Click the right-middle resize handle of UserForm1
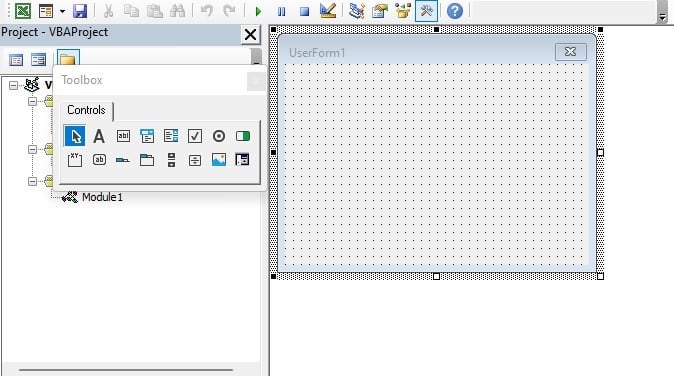 tap(600, 153)
